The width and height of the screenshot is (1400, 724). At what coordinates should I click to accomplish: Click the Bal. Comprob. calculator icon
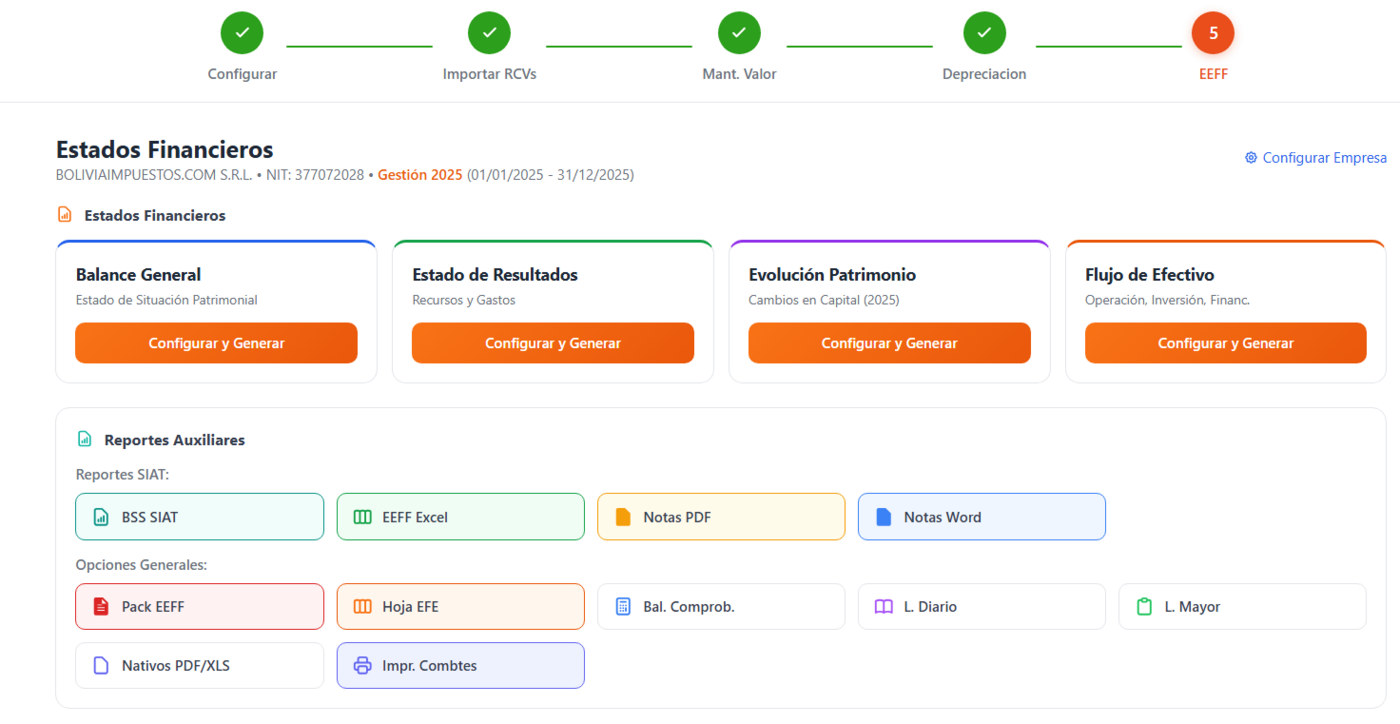[623, 606]
